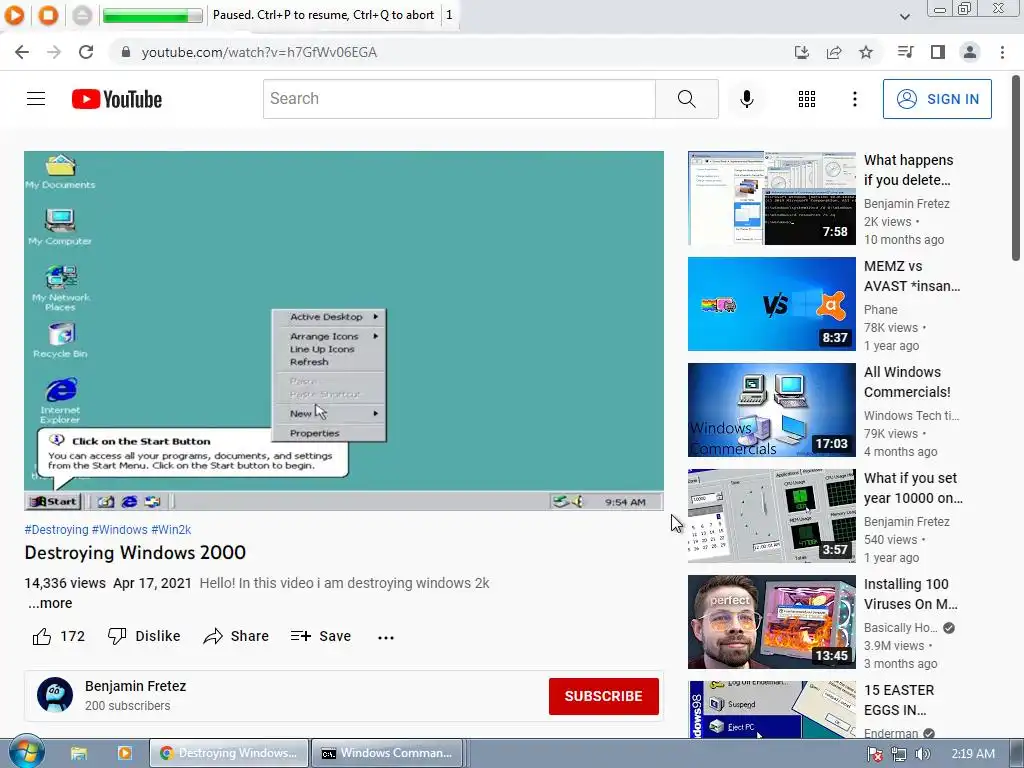Click the #Destroying hashtag link
The height and width of the screenshot is (768, 1024).
point(56,530)
